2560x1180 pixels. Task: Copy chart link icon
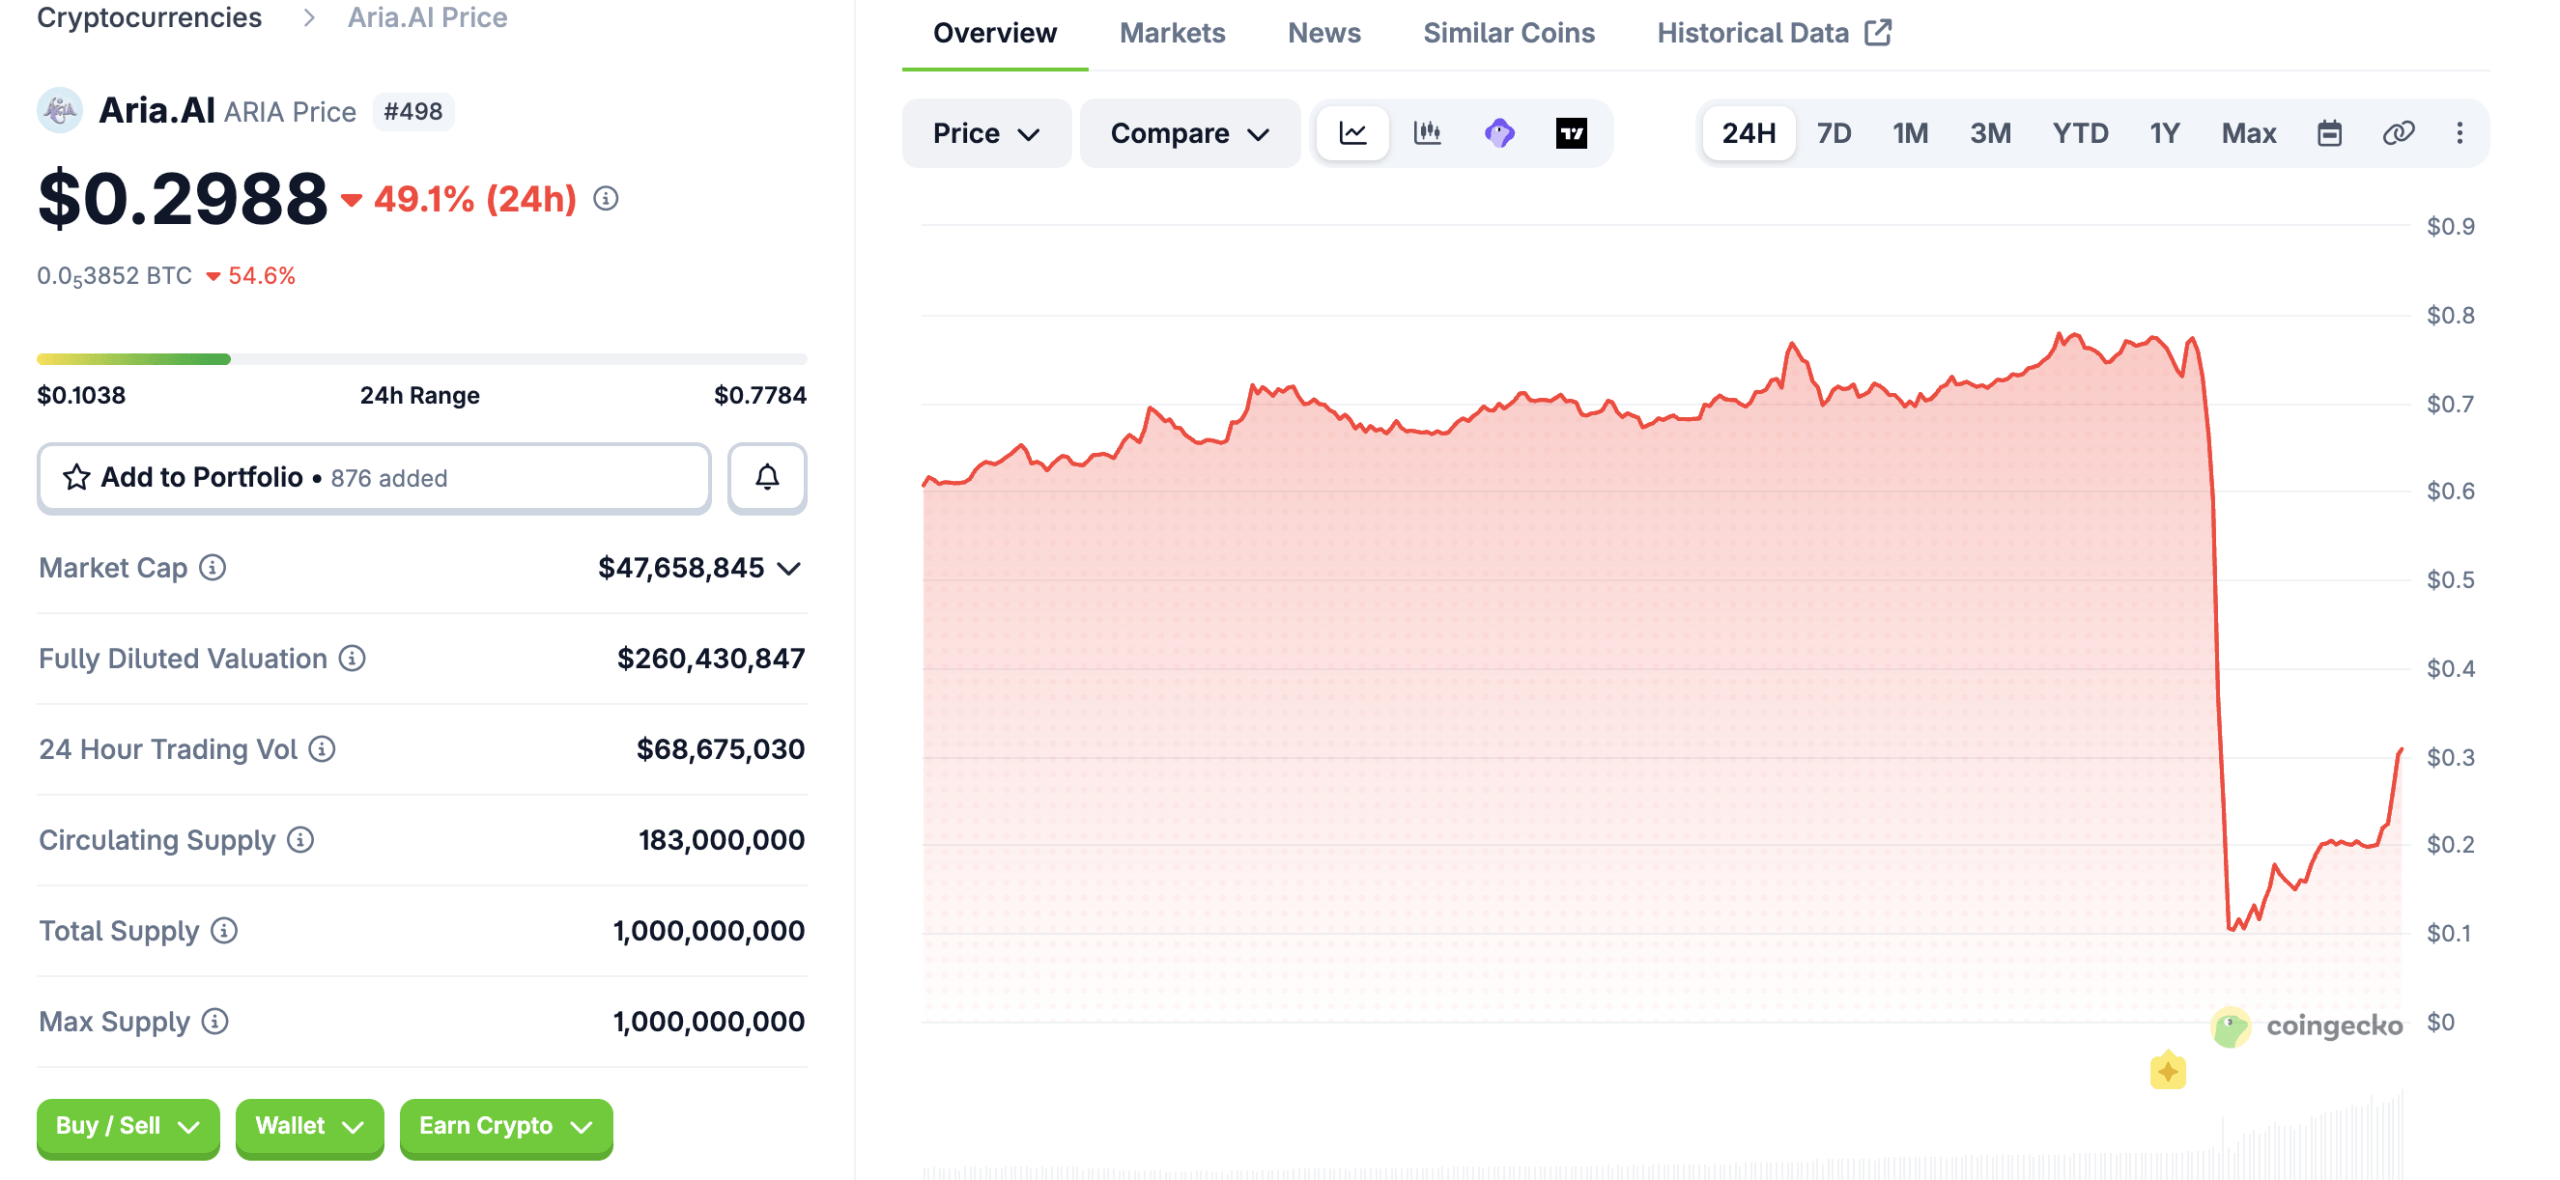click(x=2397, y=133)
